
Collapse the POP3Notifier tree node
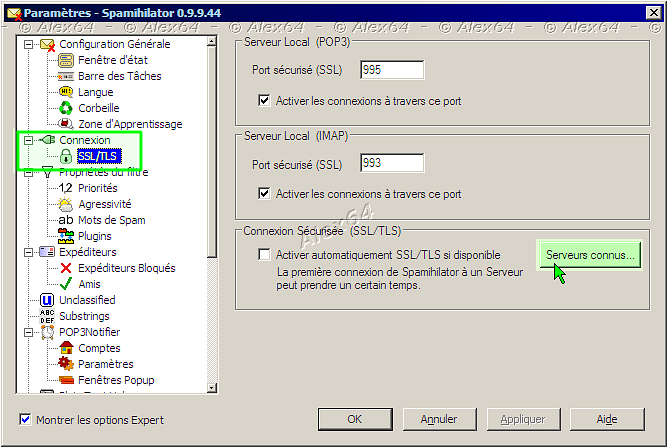29,332
